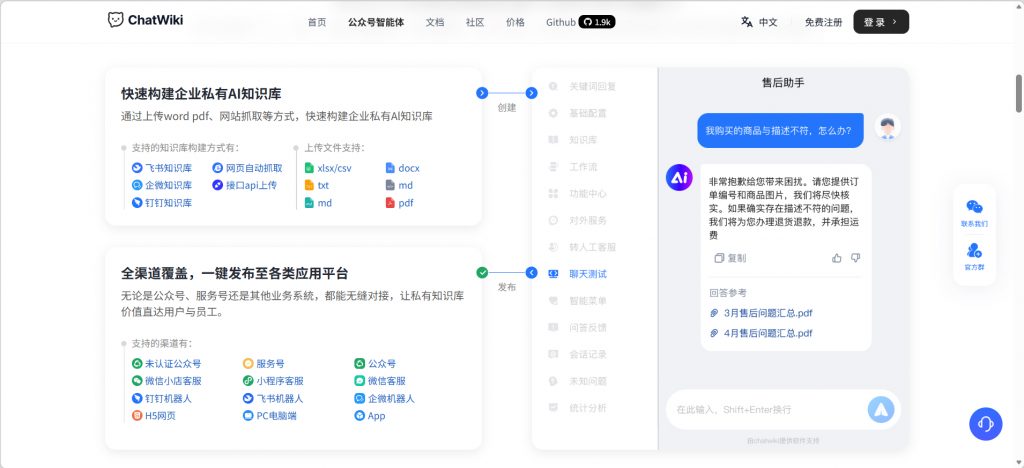This screenshot has width=1024, height=468.
Task: Click the 企微机器人 channel icon
Action: pos(359,398)
